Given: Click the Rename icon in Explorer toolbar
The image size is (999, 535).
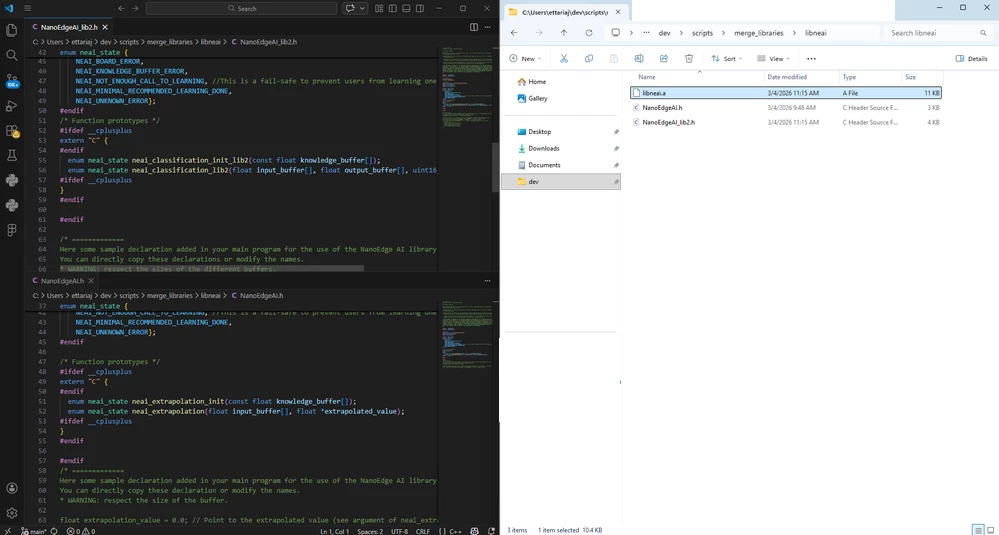Looking at the screenshot, I should (x=639, y=59).
